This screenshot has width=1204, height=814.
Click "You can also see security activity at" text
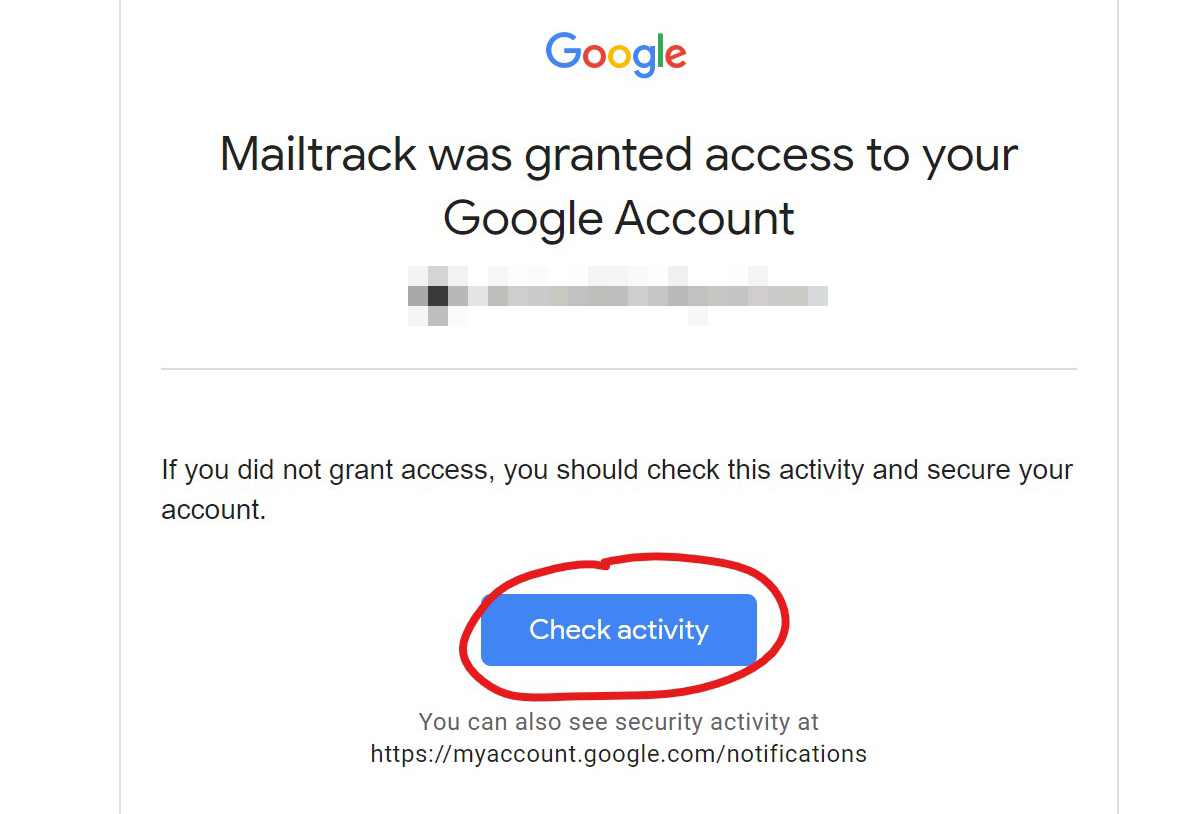618,722
